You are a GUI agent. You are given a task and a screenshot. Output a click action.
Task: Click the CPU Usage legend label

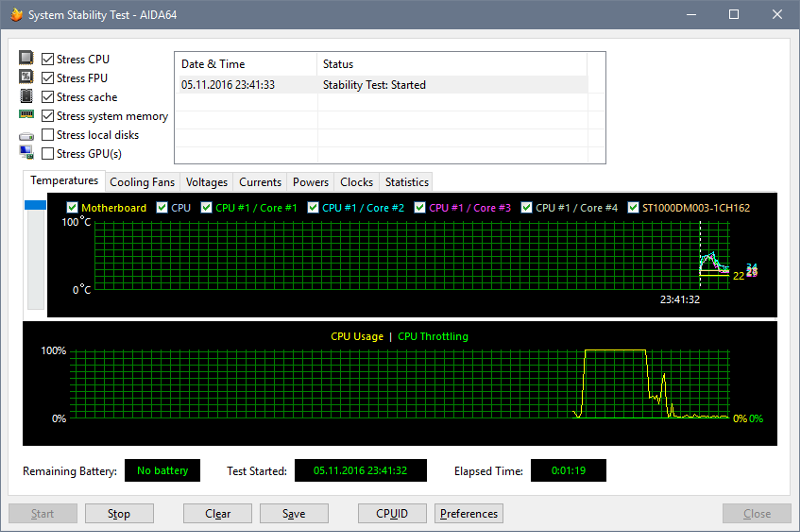(357, 337)
